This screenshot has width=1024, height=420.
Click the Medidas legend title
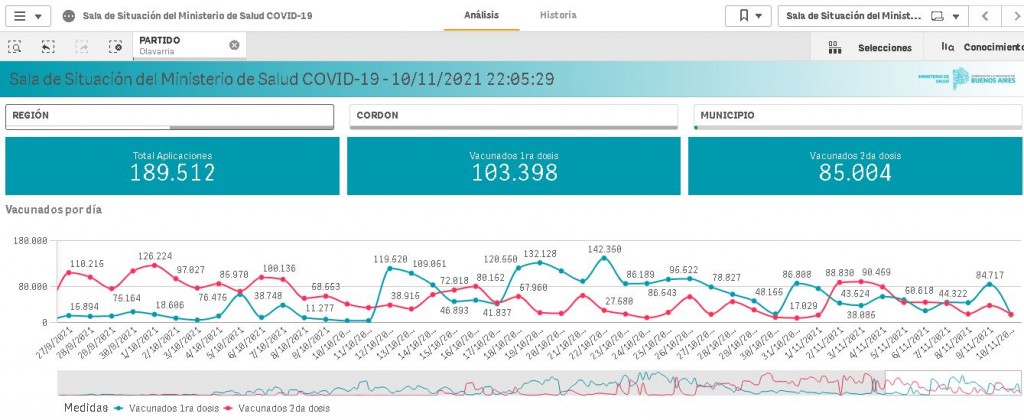click(86, 408)
